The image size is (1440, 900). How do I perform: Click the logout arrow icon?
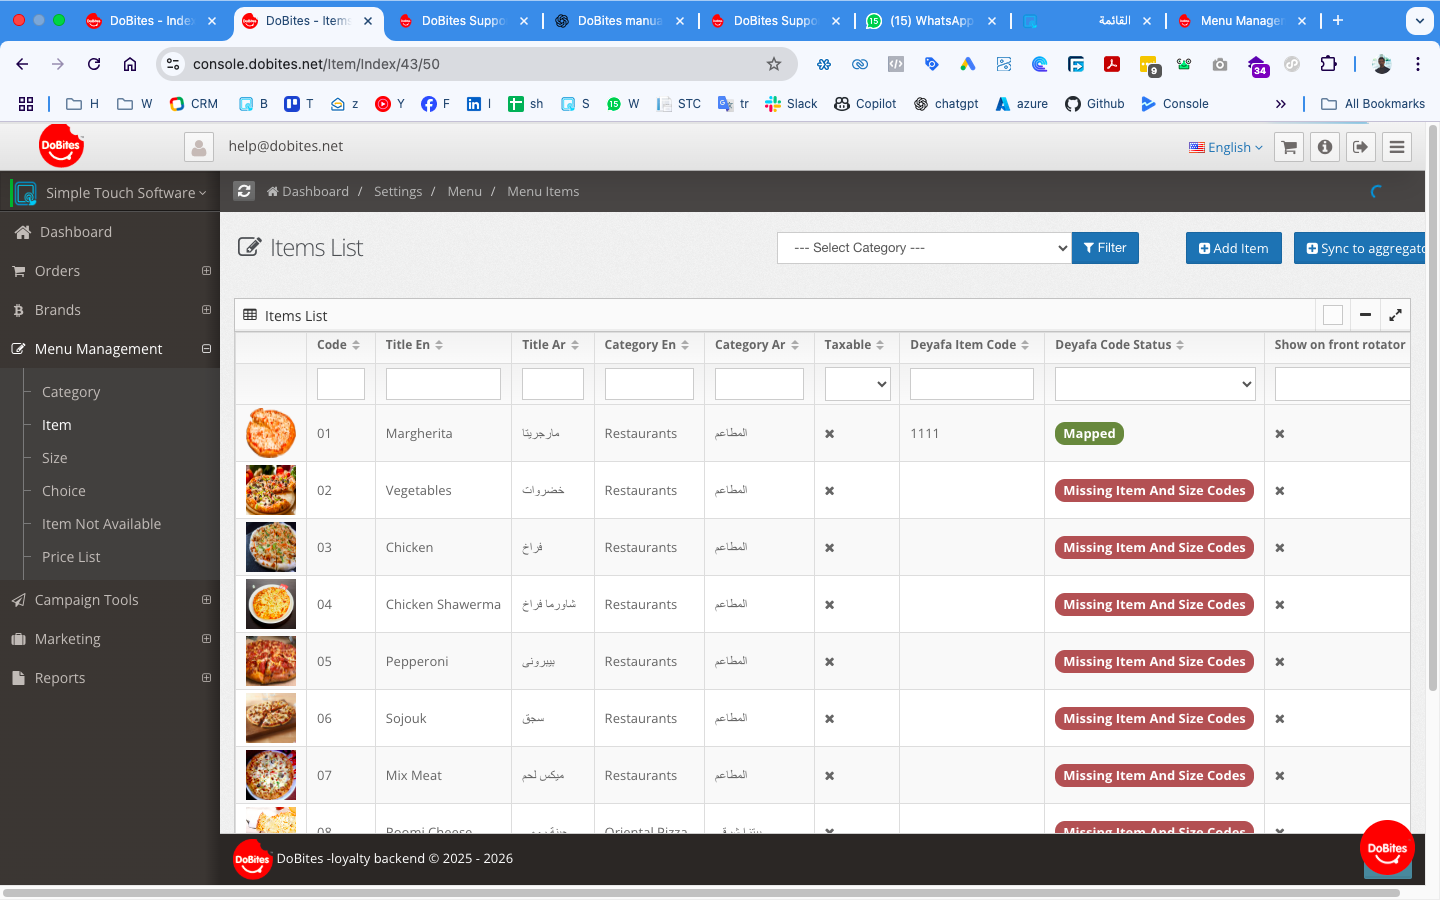click(x=1361, y=147)
